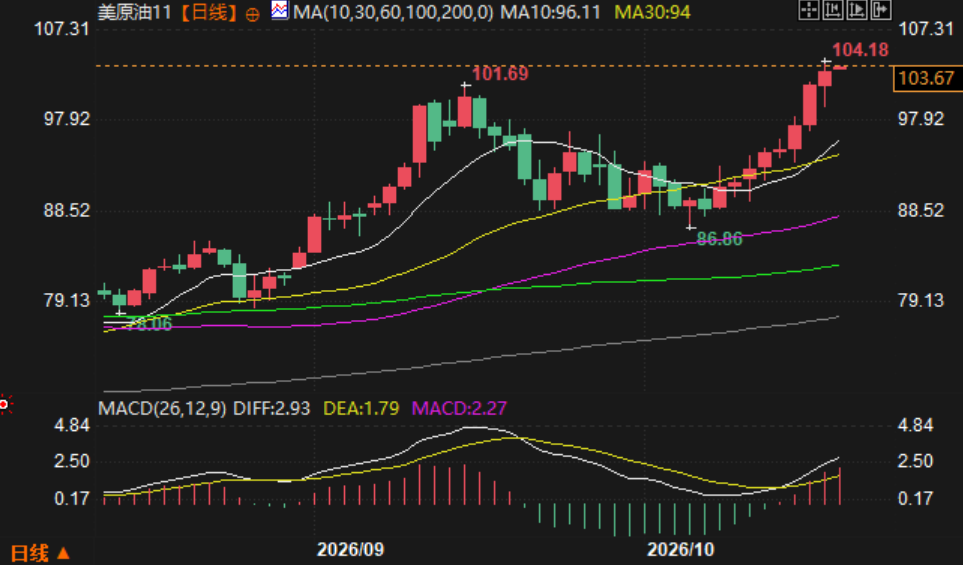Image resolution: width=963 pixels, height=565 pixels.
Task: Click the magenta MACD:2.27 value
Action: coord(459,408)
